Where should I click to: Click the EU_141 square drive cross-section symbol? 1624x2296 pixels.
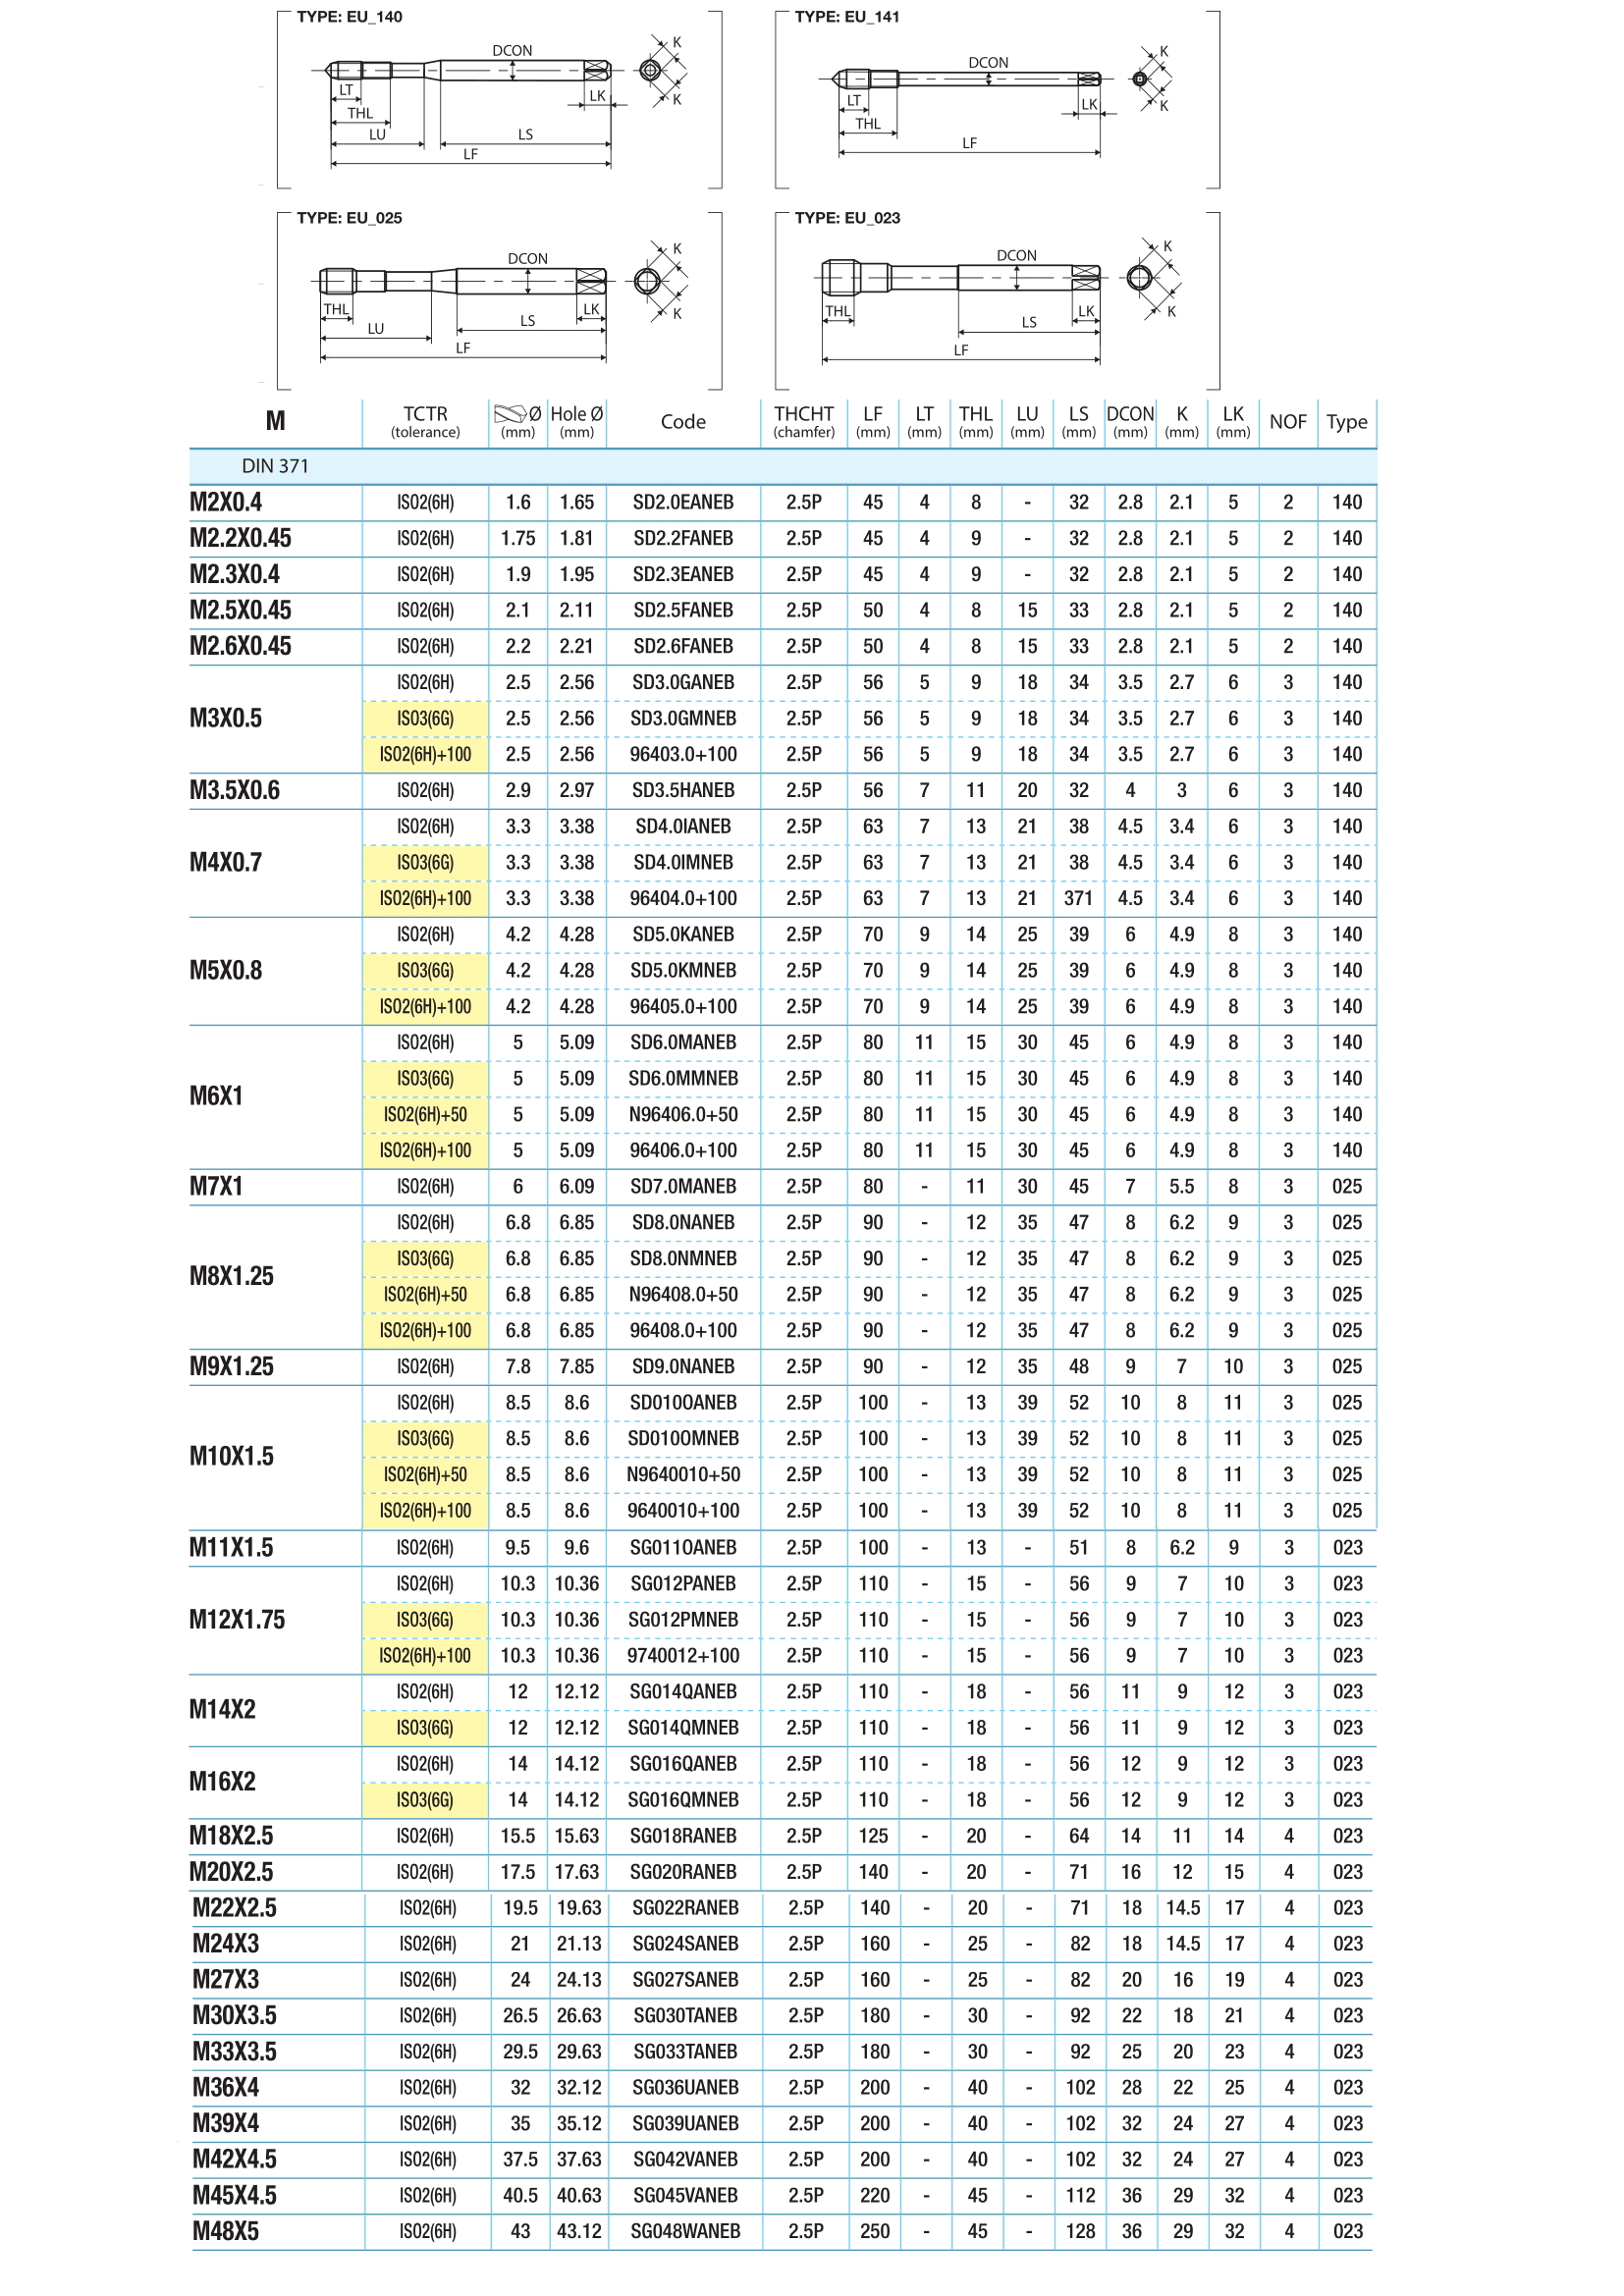(x=1140, y=78)
